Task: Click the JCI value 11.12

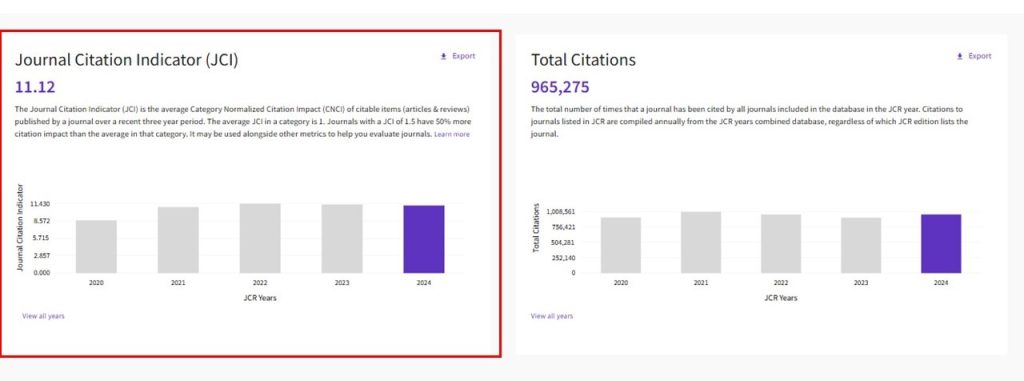Action: 35,87
